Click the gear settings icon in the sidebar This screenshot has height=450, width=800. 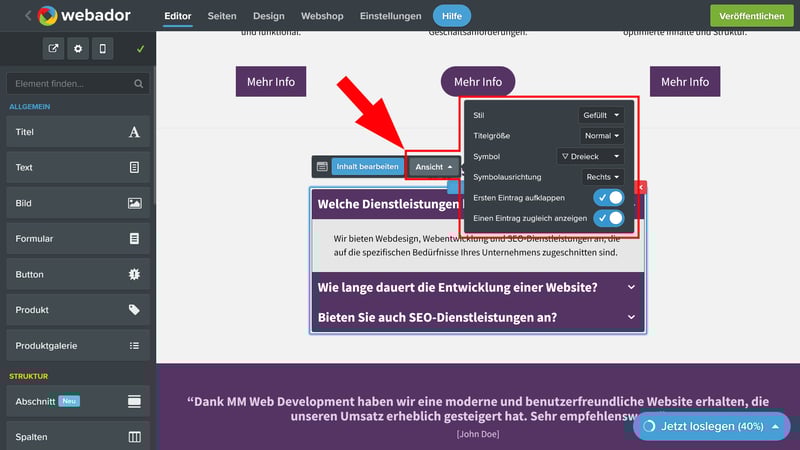[78, 48]
